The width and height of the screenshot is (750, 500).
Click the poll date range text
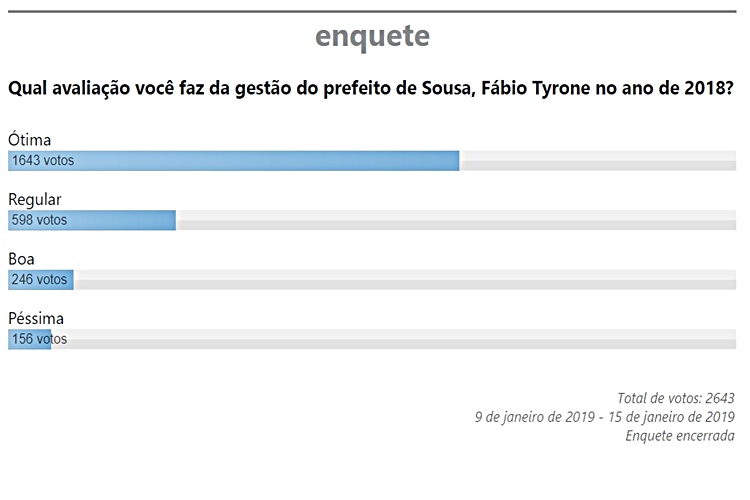[604, 416]
